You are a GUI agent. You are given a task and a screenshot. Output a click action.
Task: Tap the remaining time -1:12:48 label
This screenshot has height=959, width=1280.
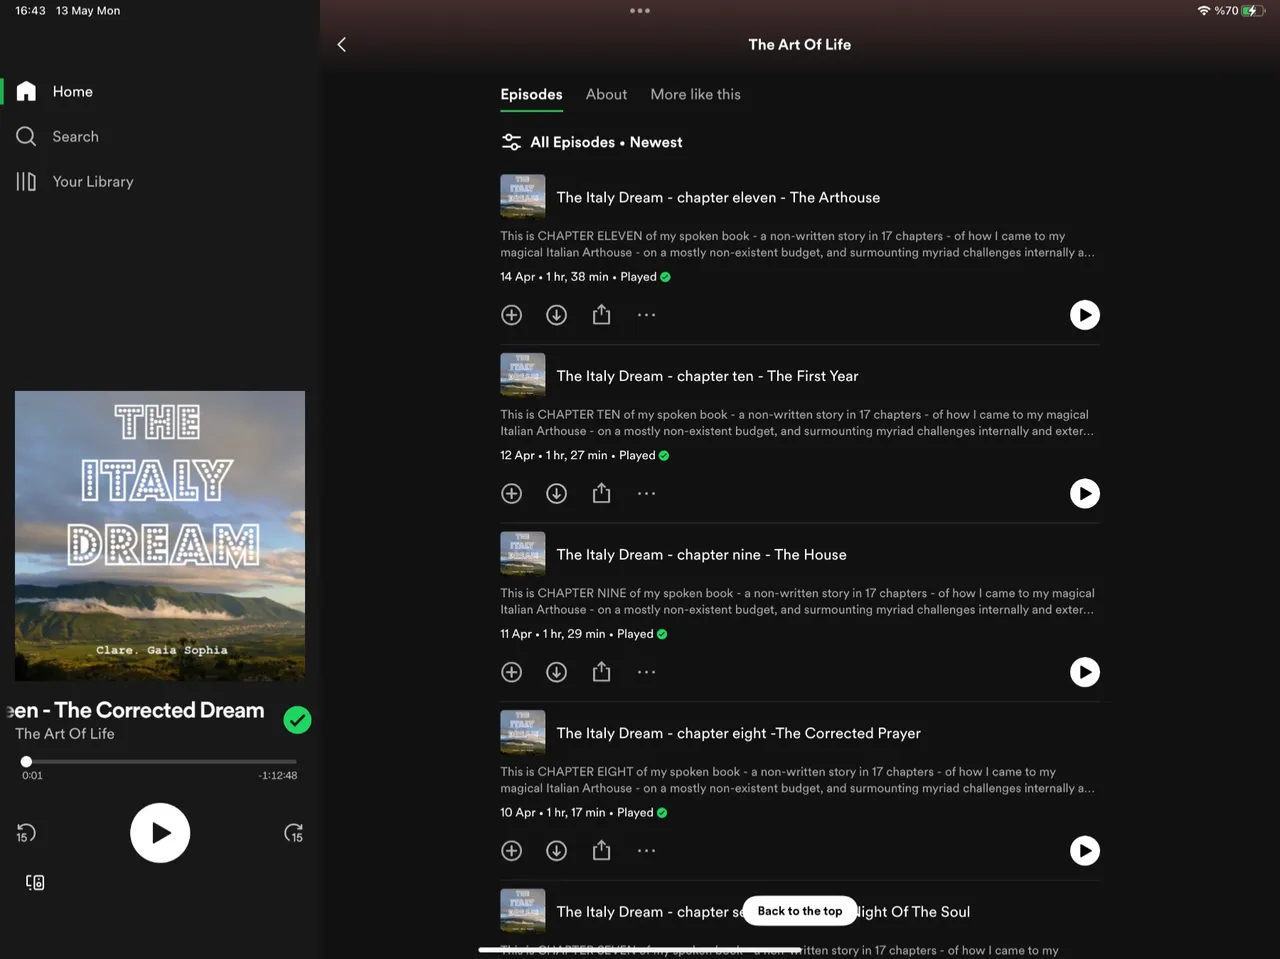(278, 775)
